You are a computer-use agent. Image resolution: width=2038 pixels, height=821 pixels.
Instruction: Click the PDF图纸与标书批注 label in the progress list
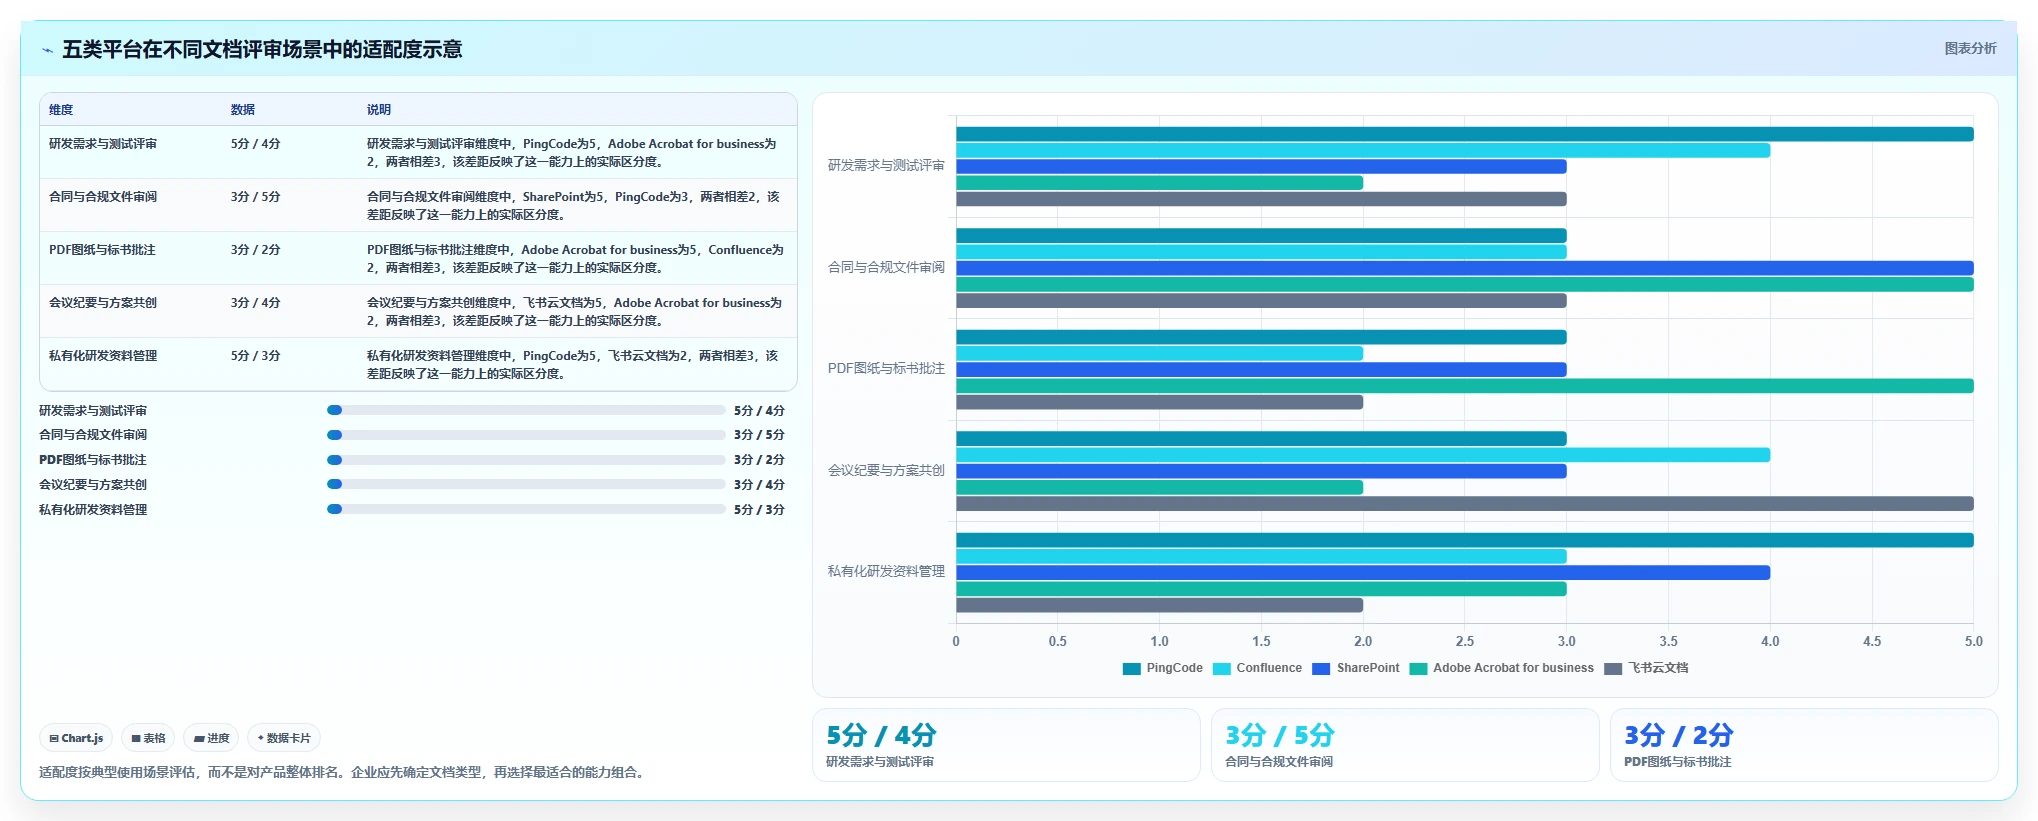[x=93, y=460]
